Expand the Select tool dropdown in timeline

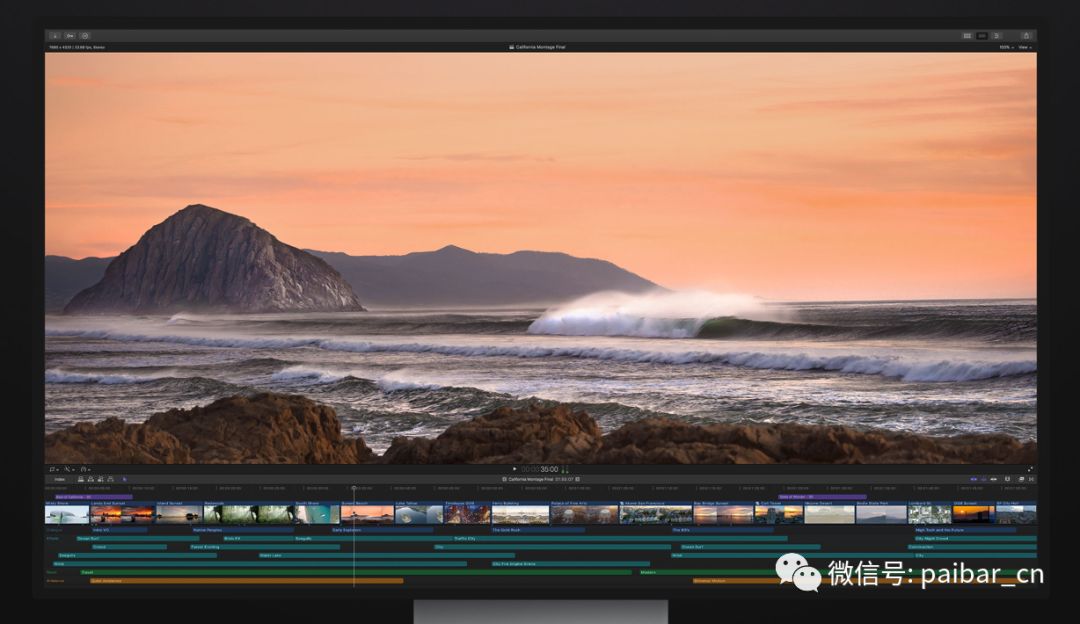pos(125,479)
